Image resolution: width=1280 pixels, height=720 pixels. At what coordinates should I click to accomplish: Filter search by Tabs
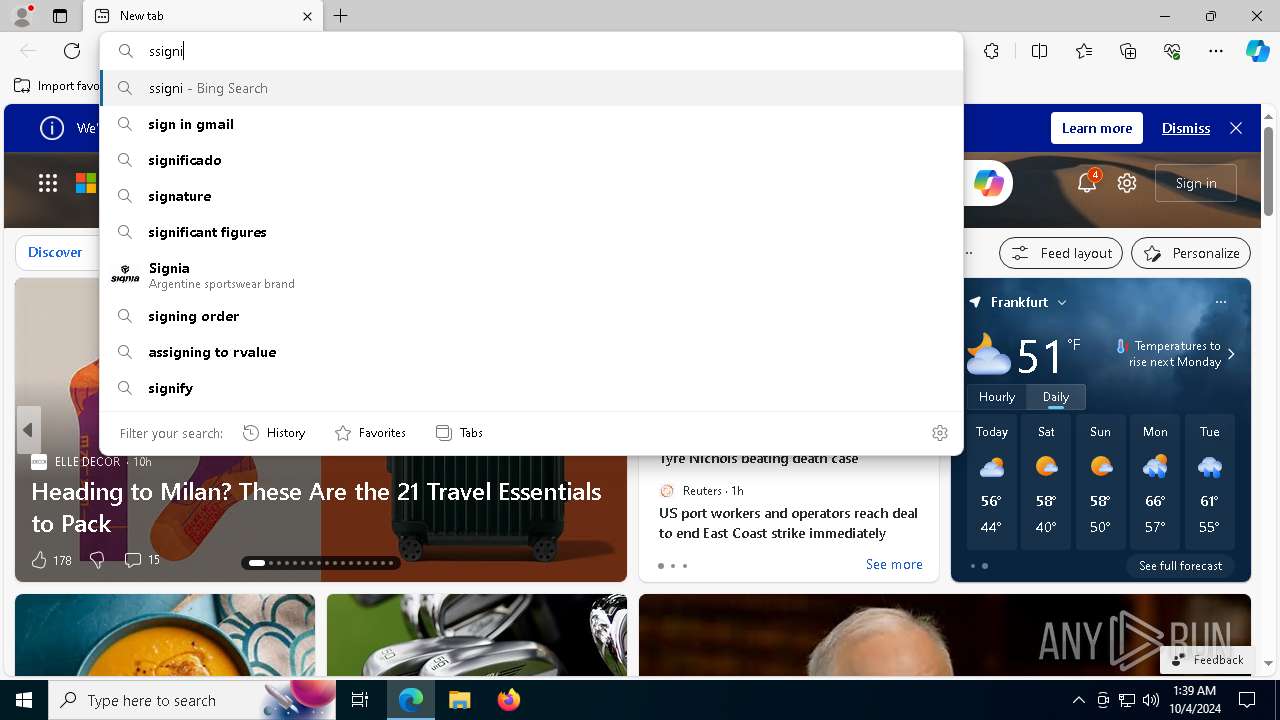459,433
